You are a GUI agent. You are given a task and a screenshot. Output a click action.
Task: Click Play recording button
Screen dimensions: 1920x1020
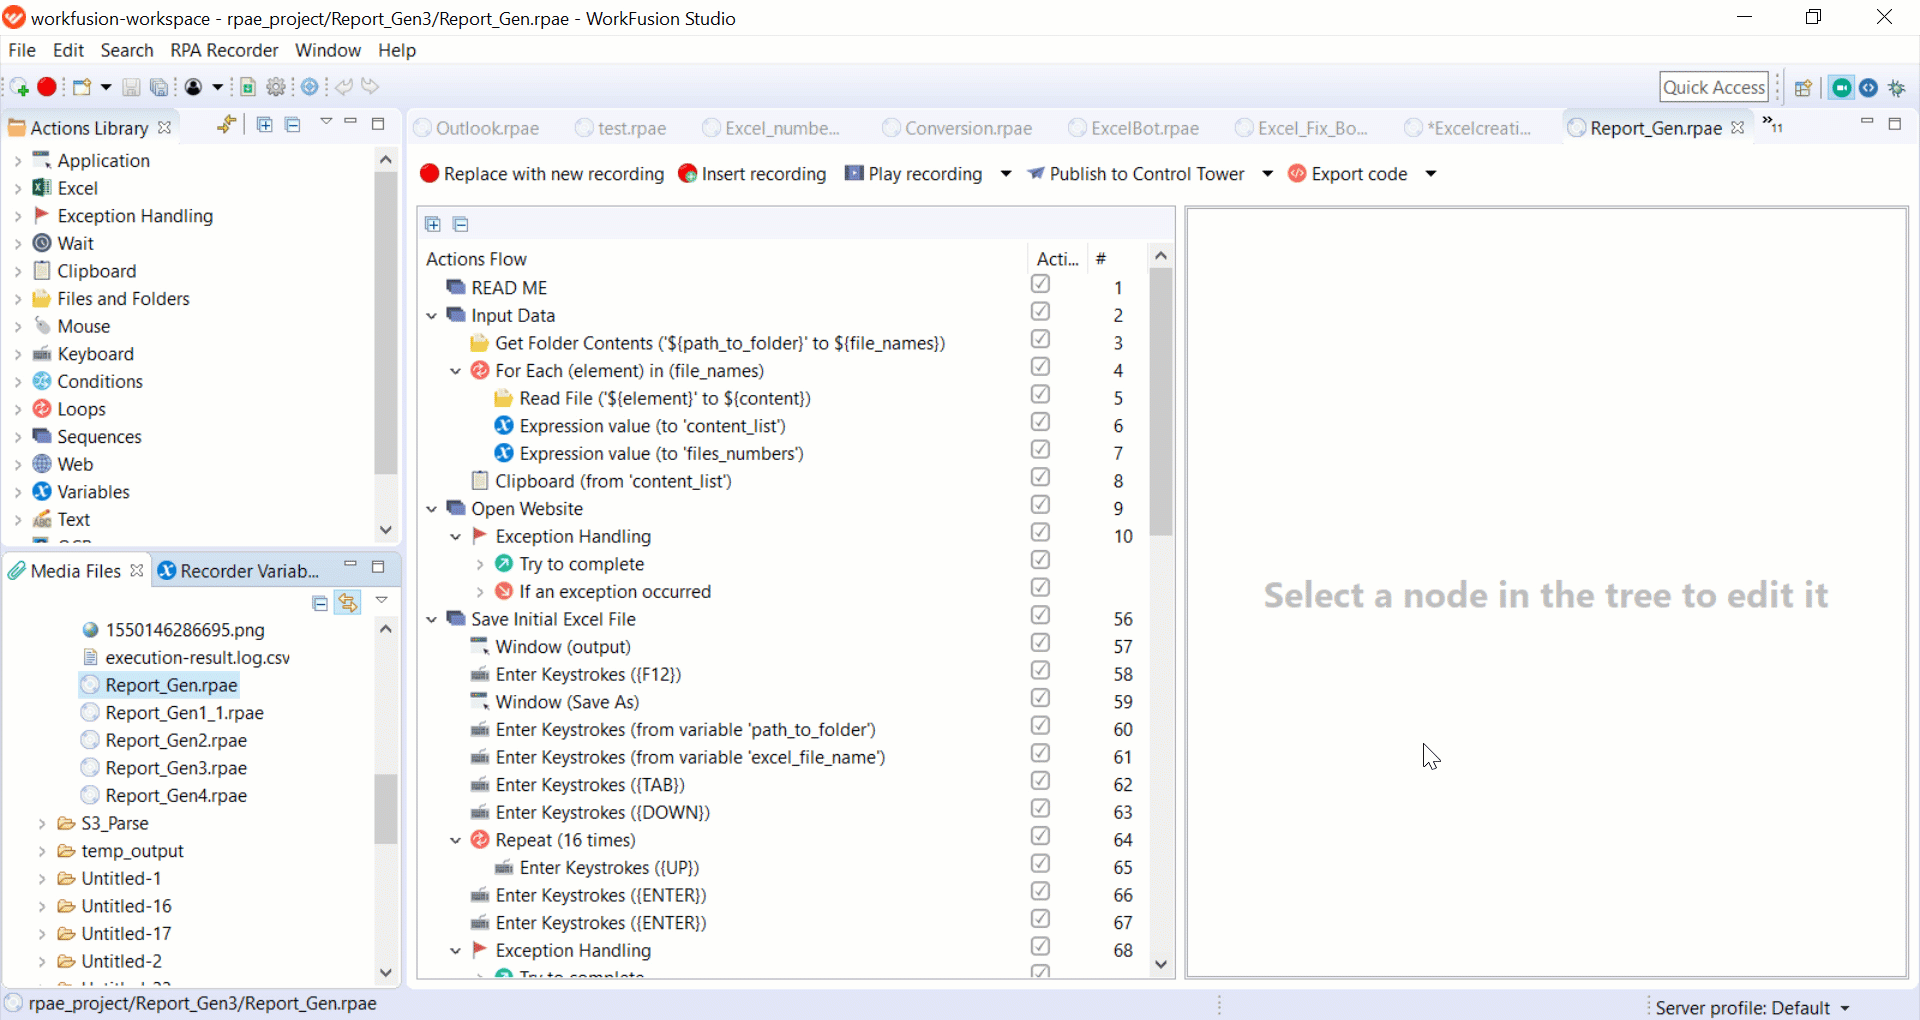coord(914,174)
